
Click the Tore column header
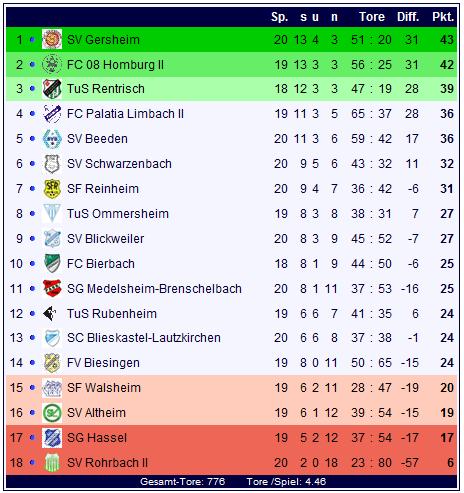[372, 17]
